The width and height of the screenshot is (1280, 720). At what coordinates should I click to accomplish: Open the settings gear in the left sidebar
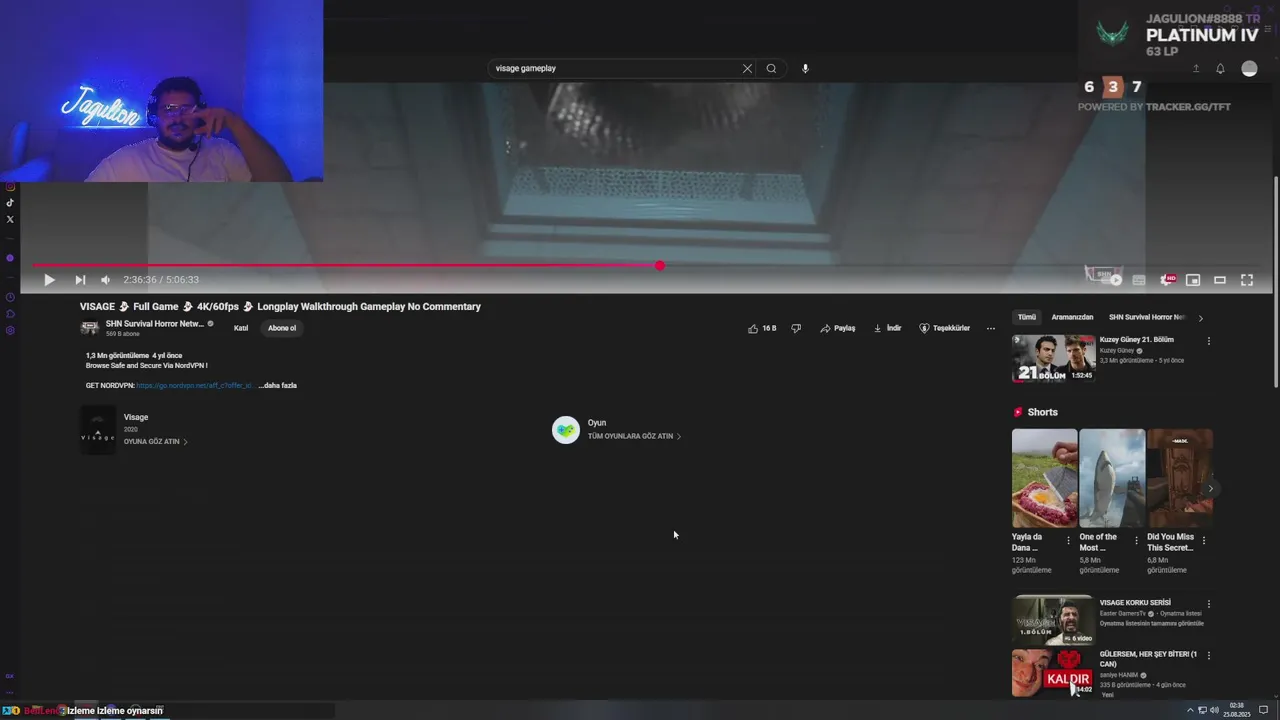(10, 330)
